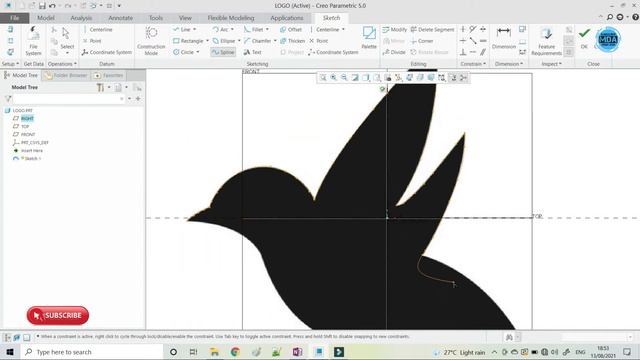The height and width of the screenshot is (360, 640).
Task: Switch to the Folder Browser tab
Action: (x=66, y=76)
